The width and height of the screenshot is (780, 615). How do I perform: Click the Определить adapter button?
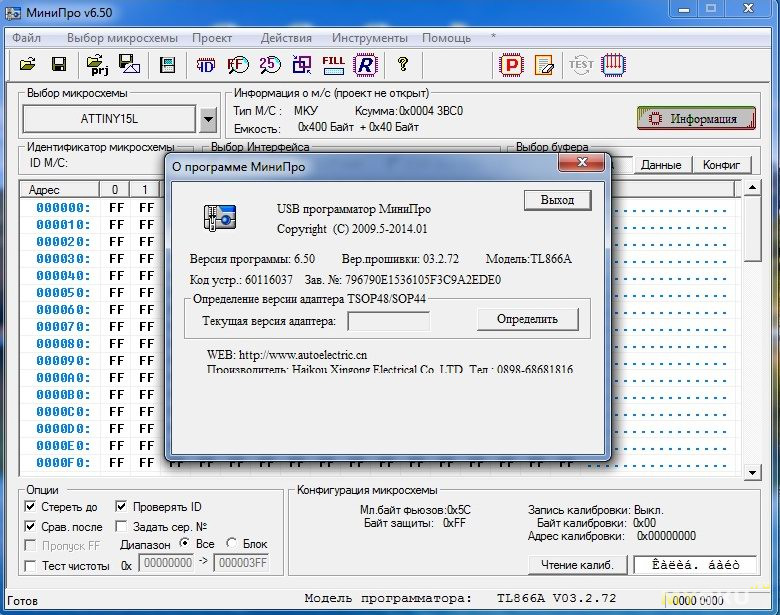(527, 319)
